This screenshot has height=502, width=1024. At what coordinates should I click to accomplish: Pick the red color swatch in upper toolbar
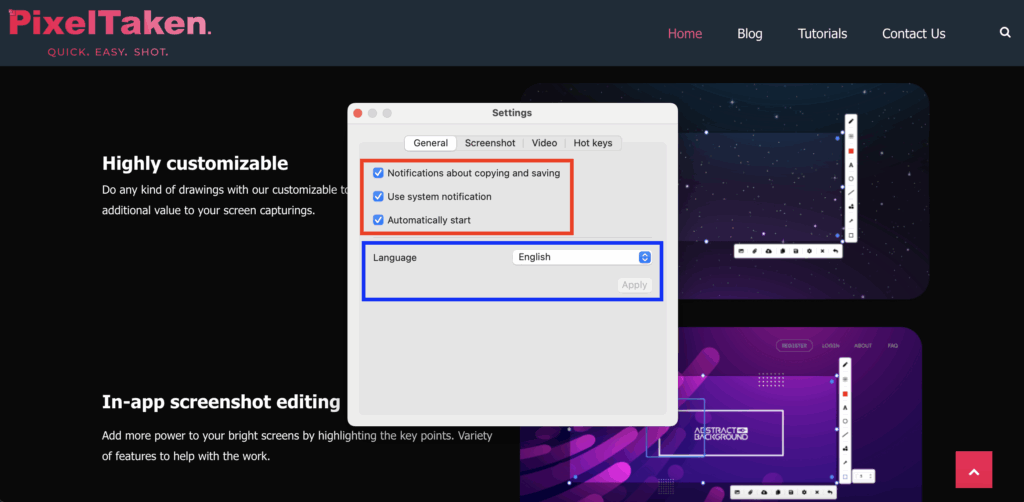851,150
